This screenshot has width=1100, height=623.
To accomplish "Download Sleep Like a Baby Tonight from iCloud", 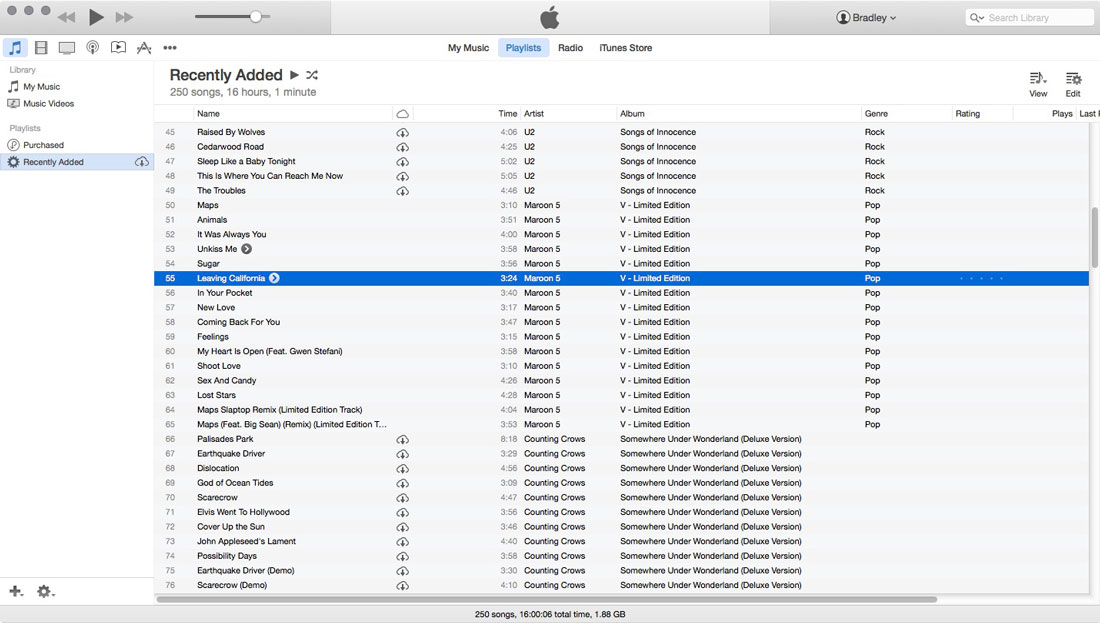I will (403, 162).
